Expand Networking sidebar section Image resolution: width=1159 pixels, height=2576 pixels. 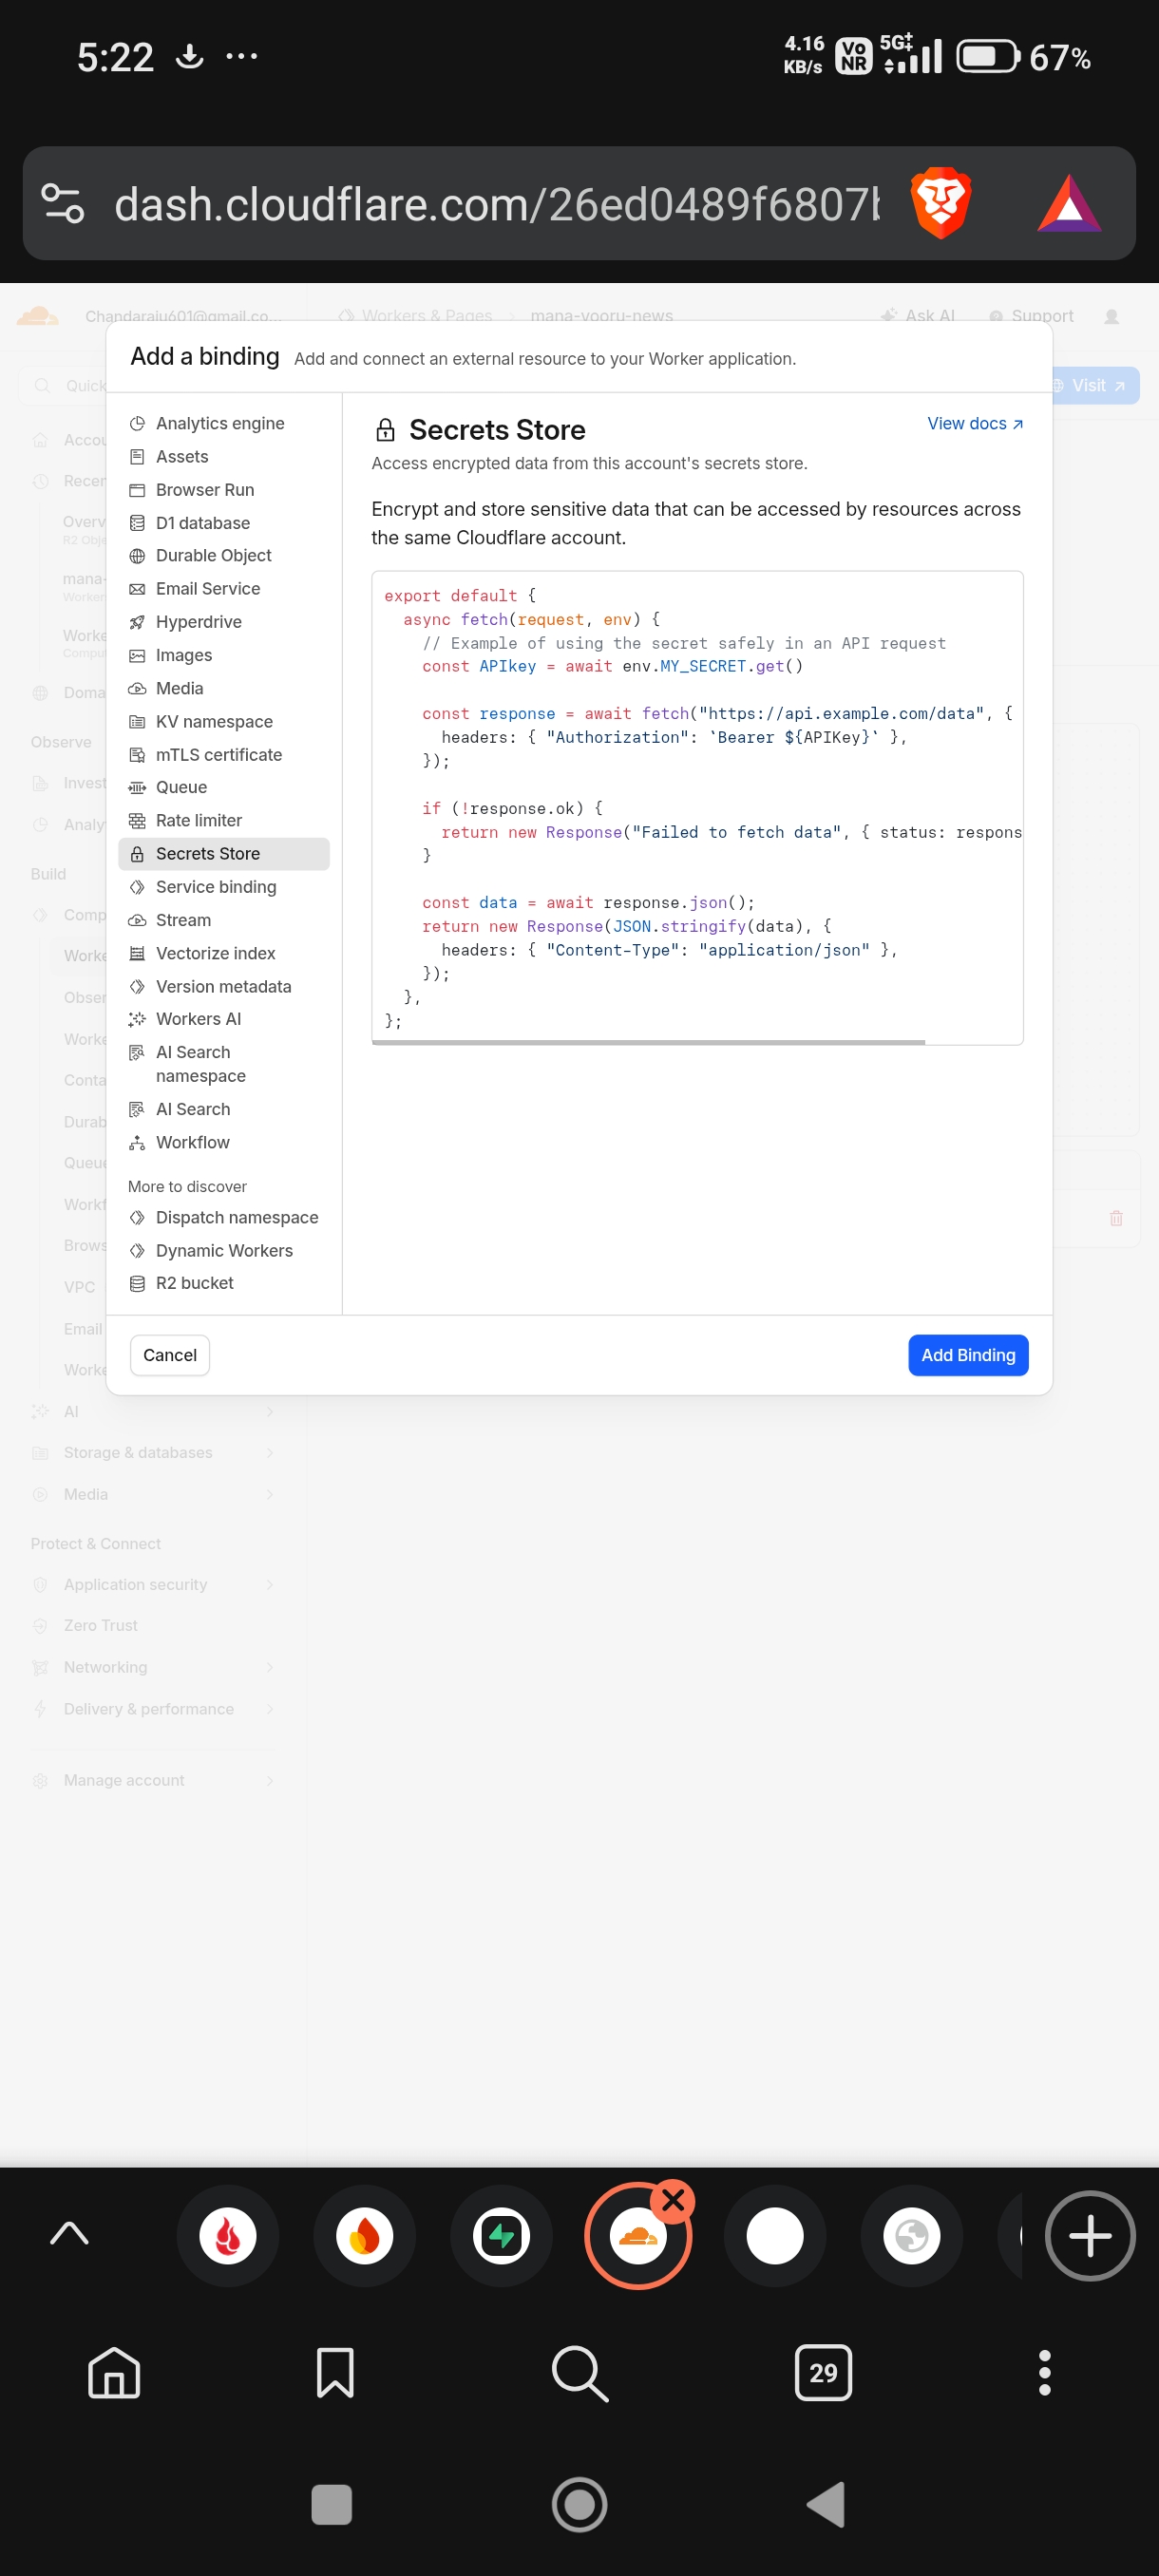(152, 1667)
